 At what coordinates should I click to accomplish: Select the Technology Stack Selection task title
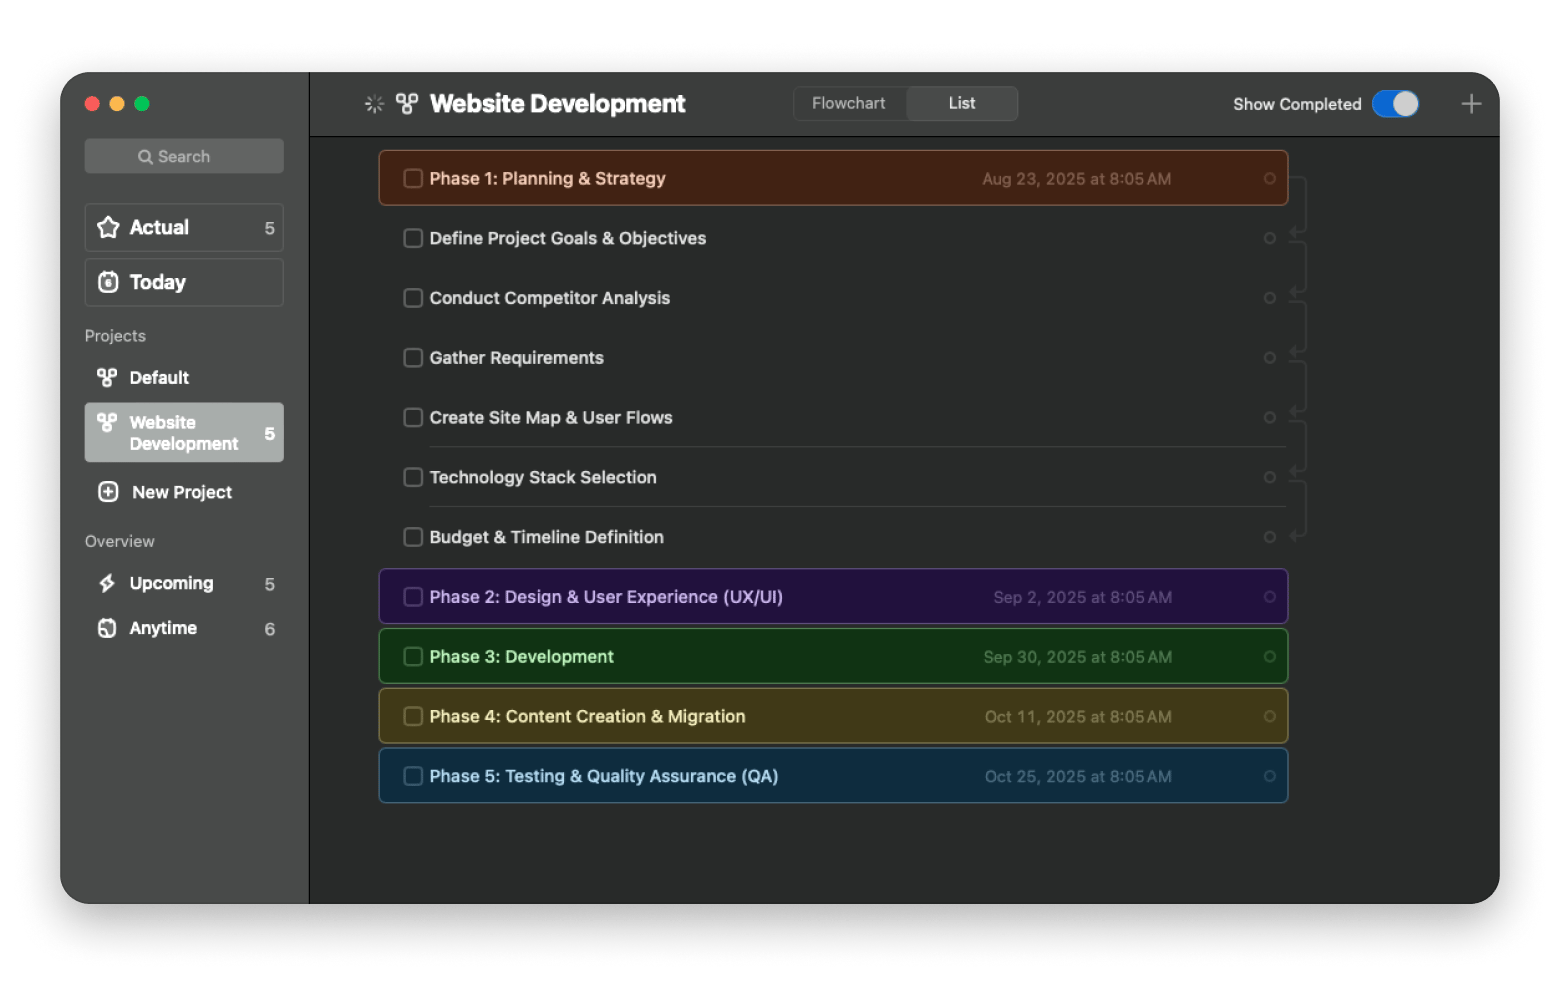click(x=543, y=477)
